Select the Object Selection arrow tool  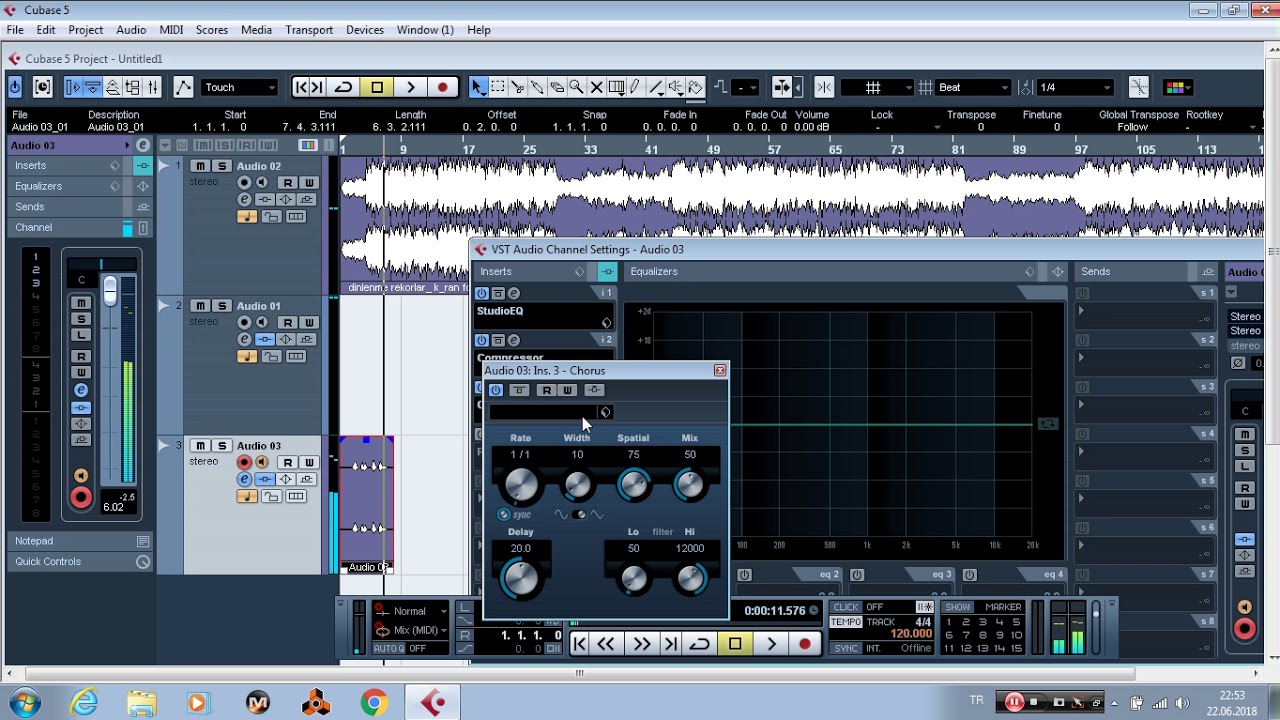[x=479, y=88]
